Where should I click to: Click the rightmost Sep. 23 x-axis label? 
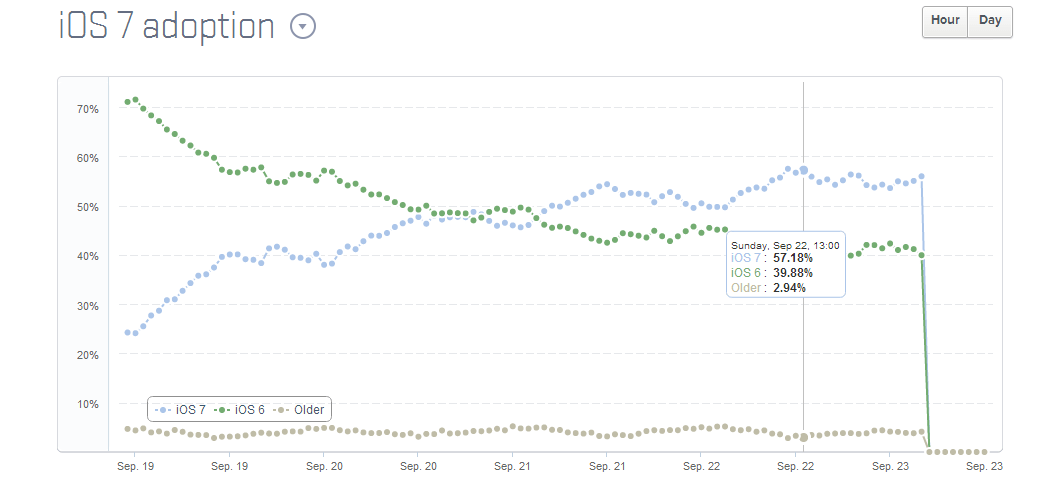tap(983, 466)
